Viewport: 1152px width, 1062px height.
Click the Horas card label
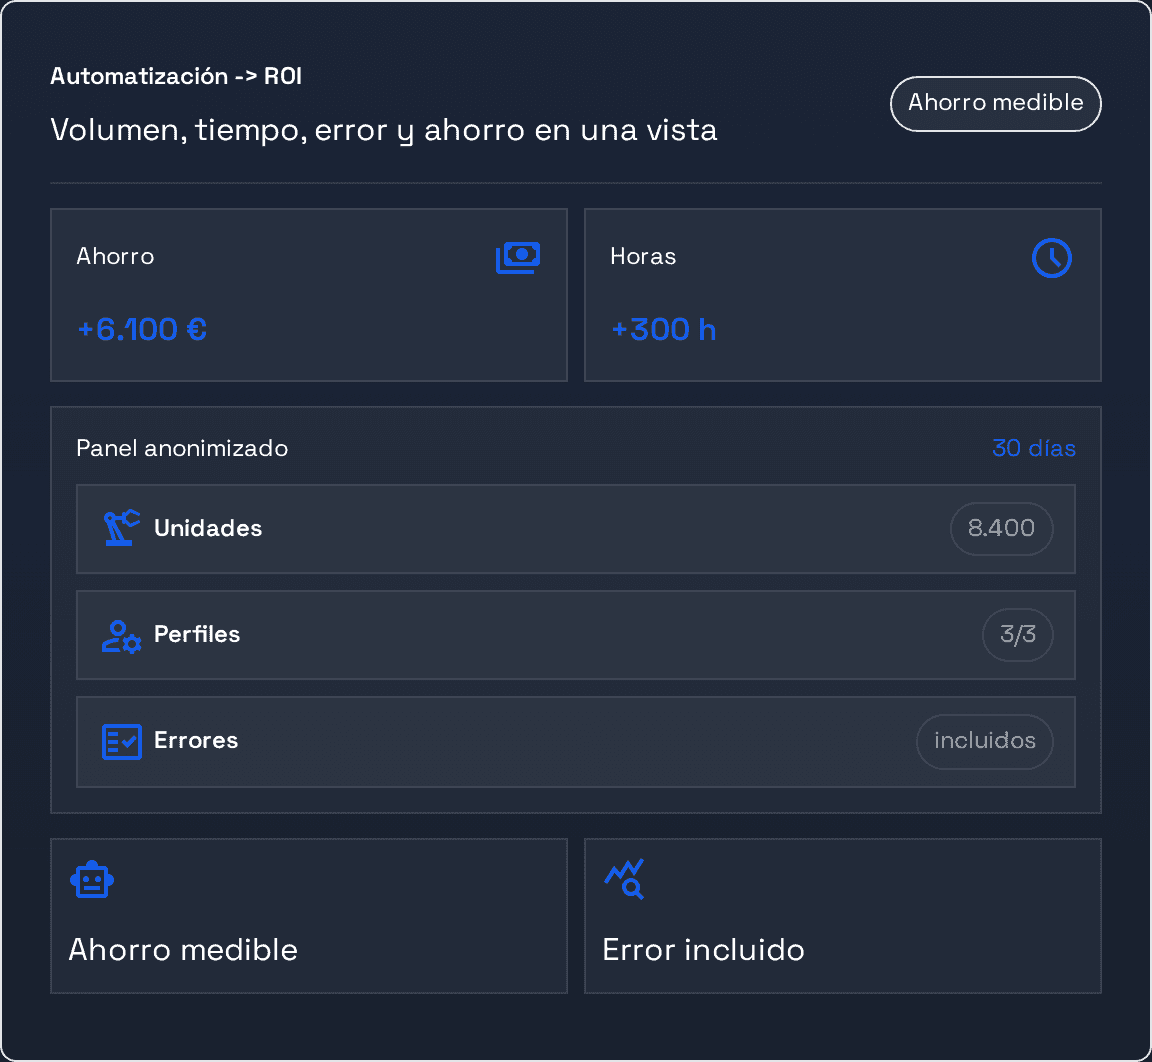click(x=643, y=256)
